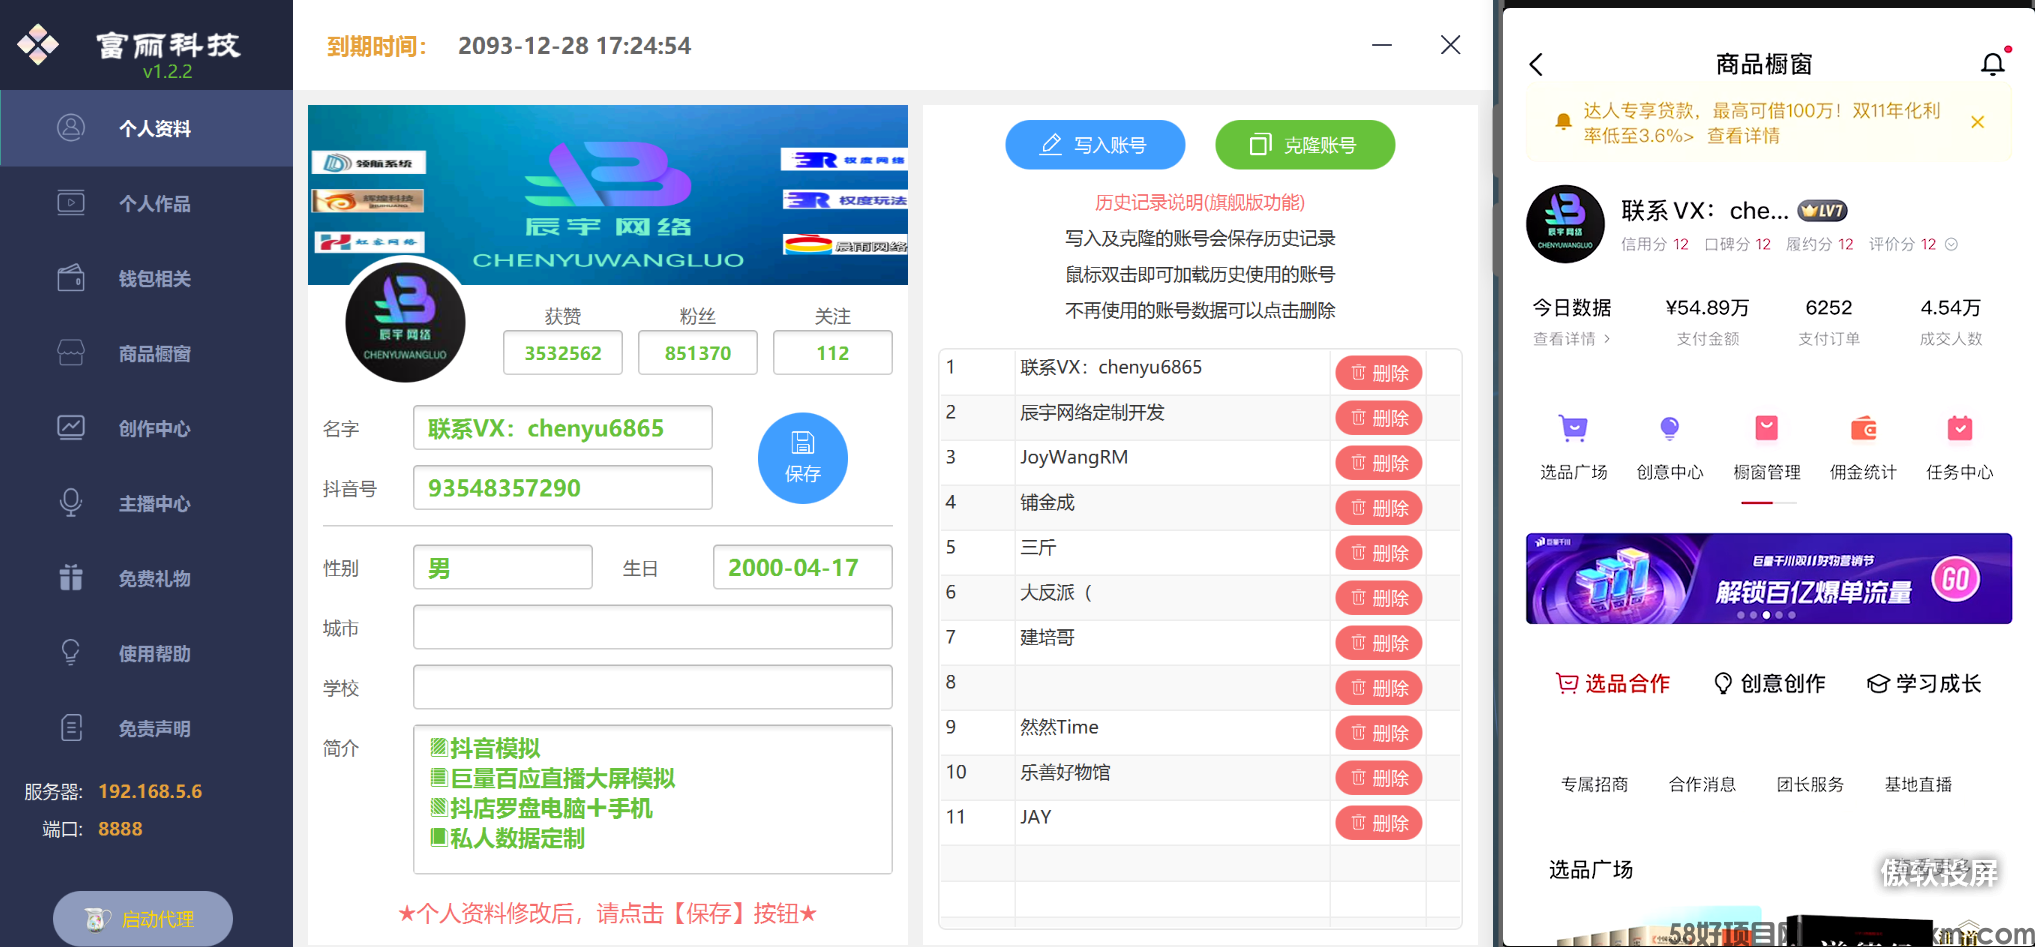Screen dimensions: 2035x947
Task: Delete history row 铺金成
Action: [x=1379, y=508]
